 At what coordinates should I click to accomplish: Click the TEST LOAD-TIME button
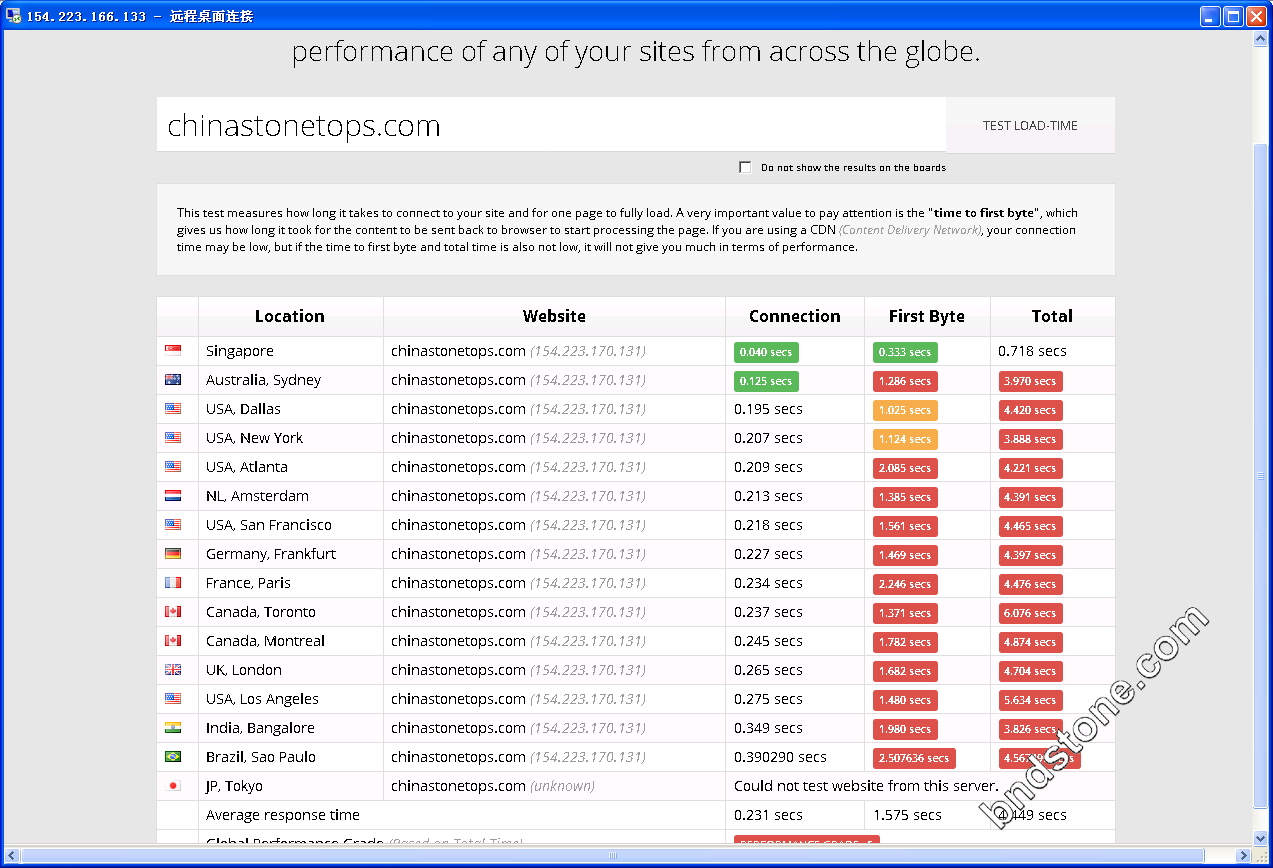click(x=1030, y=125)
